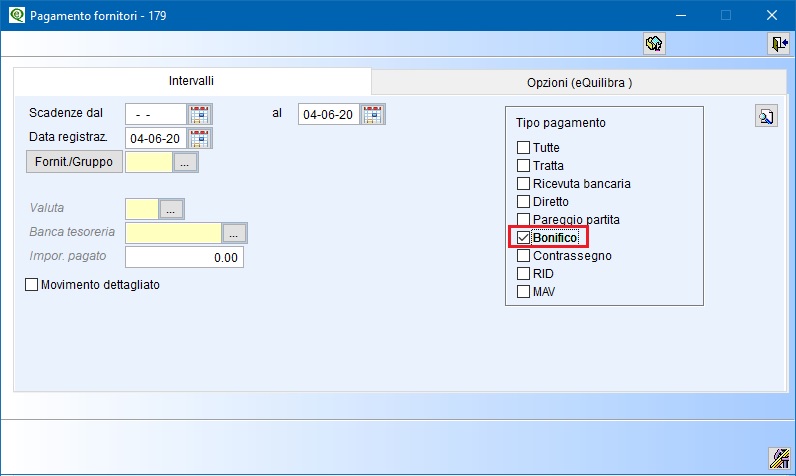Click the 'Tipo pagamento' group label
The height and width of the screenshot is (476, 796).
tap(560, 123)
